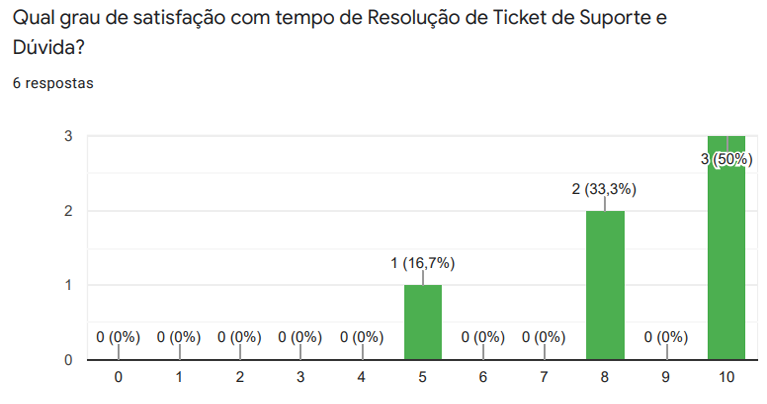Click the x-axis label 3
The width and height of the screenshot is (767, 404).
tap(301, 378)
